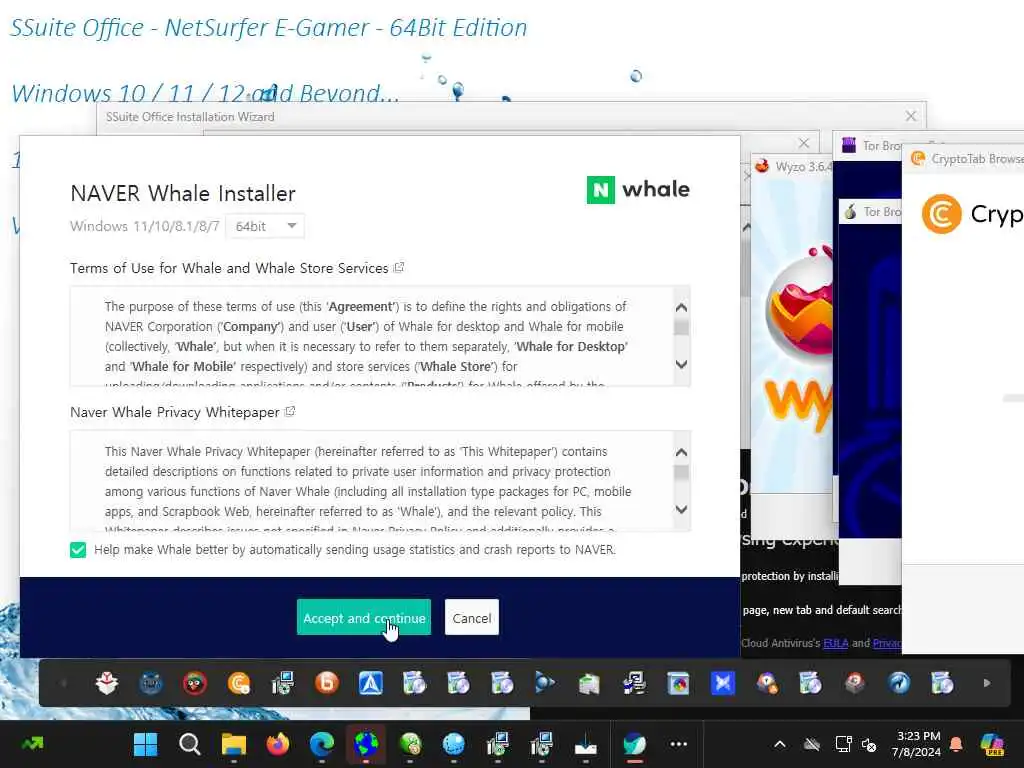
Task: Open network status tray icon
Action: [843, 744]
